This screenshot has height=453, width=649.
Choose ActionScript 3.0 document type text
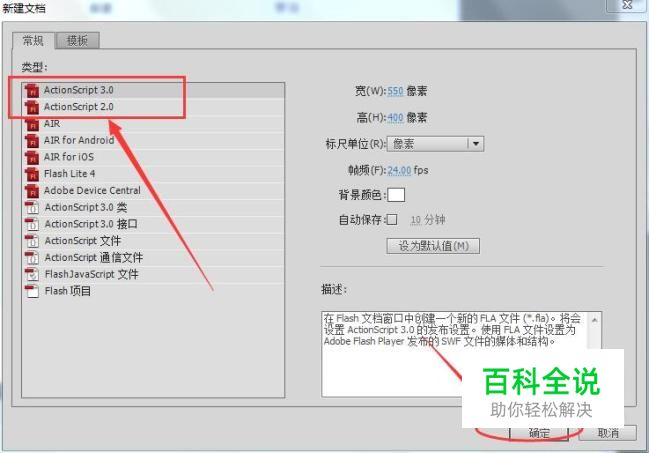[x=79, y=90]
